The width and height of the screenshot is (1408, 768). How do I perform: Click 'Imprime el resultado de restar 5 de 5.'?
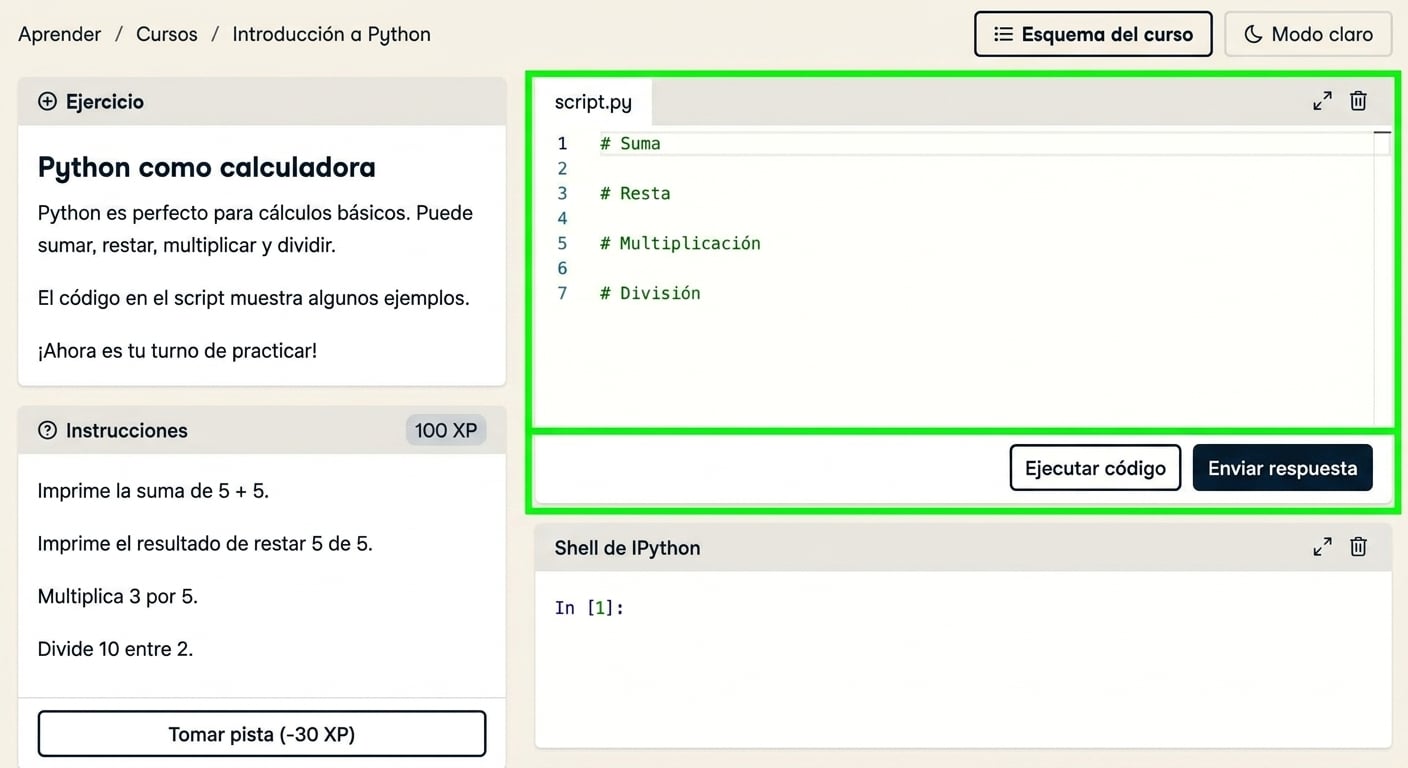click(205, 544)
